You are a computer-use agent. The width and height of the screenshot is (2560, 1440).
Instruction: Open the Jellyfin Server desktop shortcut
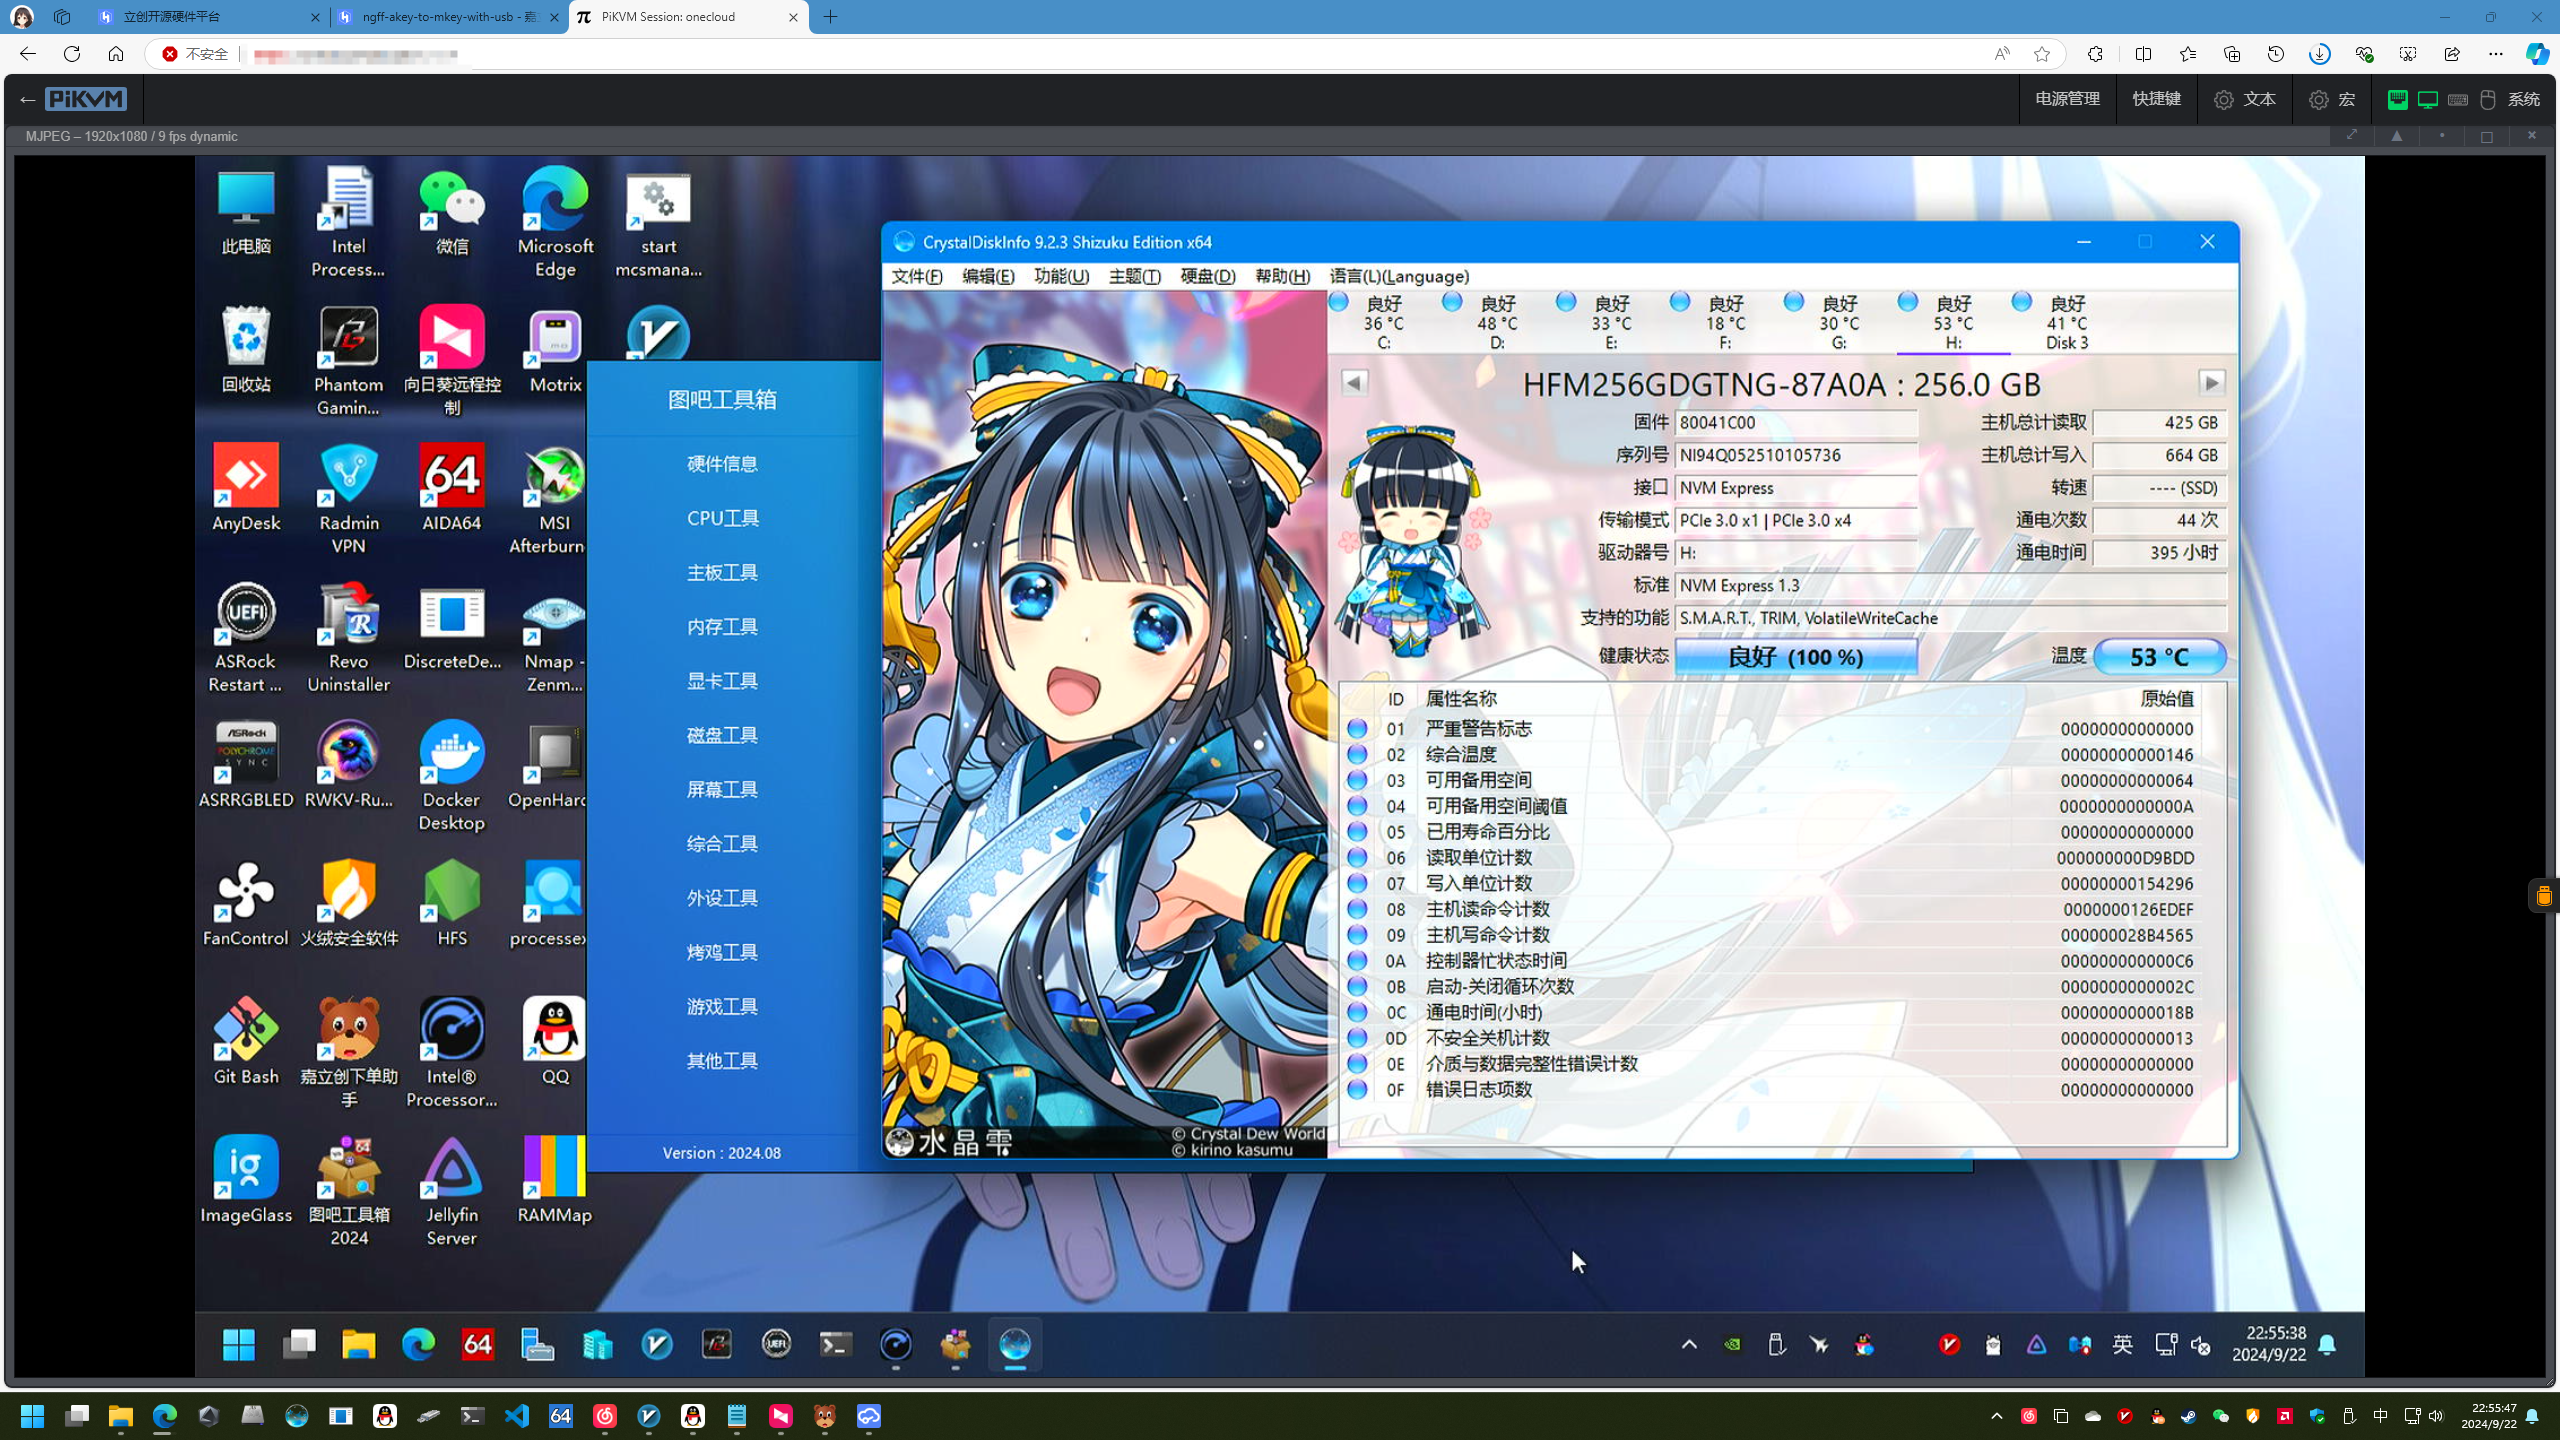(x=452, y=1191)
